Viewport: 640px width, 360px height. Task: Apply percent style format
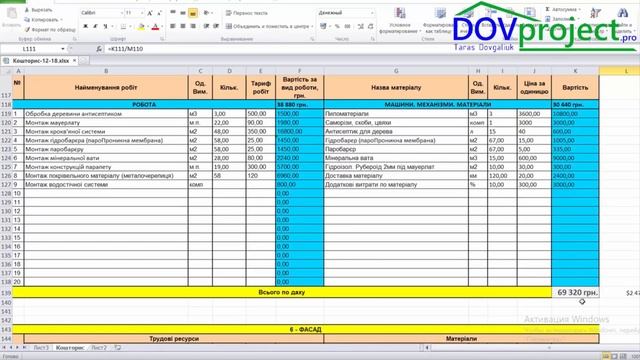click(337, 26)
